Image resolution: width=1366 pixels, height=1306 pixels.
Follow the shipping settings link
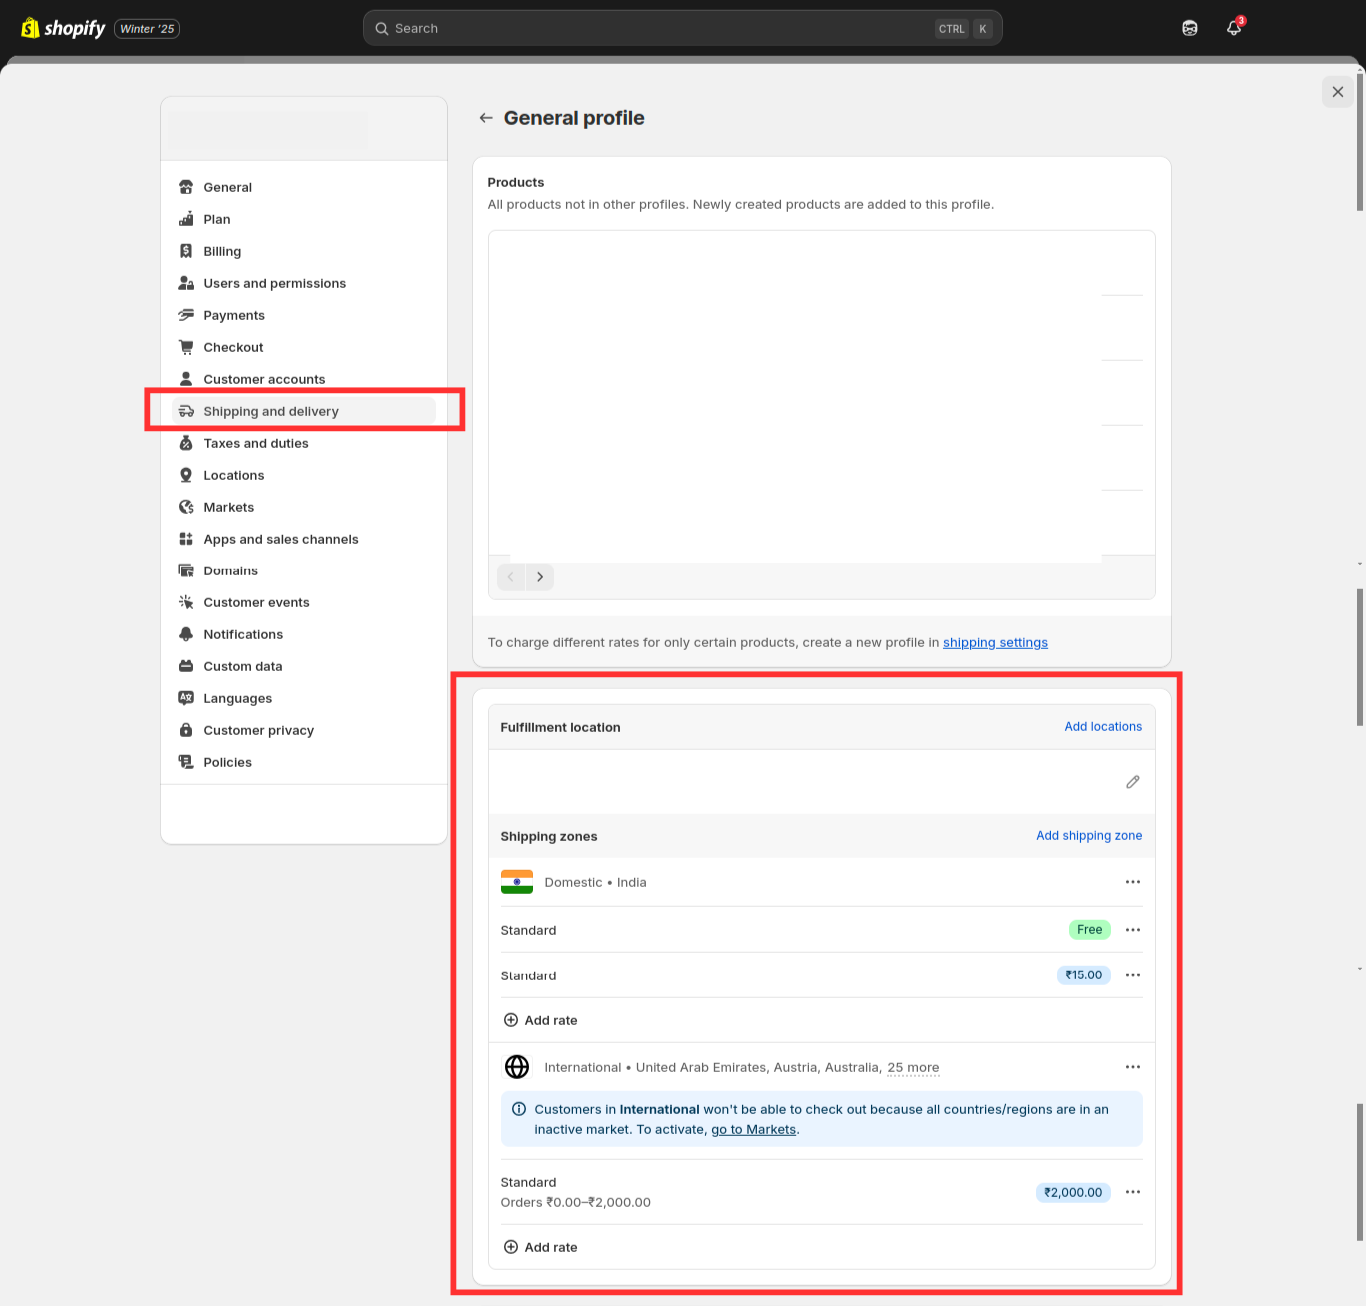click(995, 642)
